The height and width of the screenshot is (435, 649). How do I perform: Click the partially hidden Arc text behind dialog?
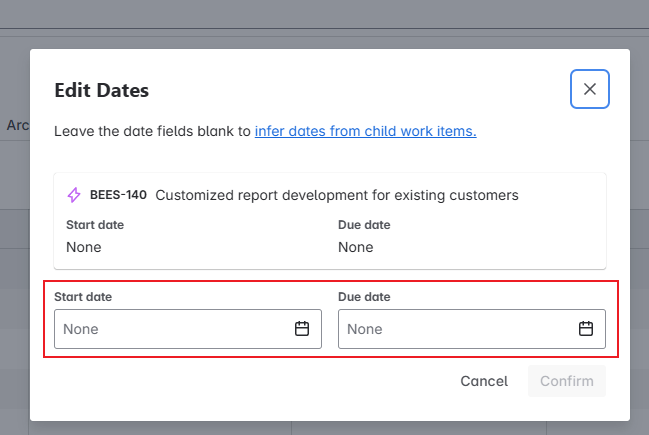pyautogui.click(x=17, y=125)
